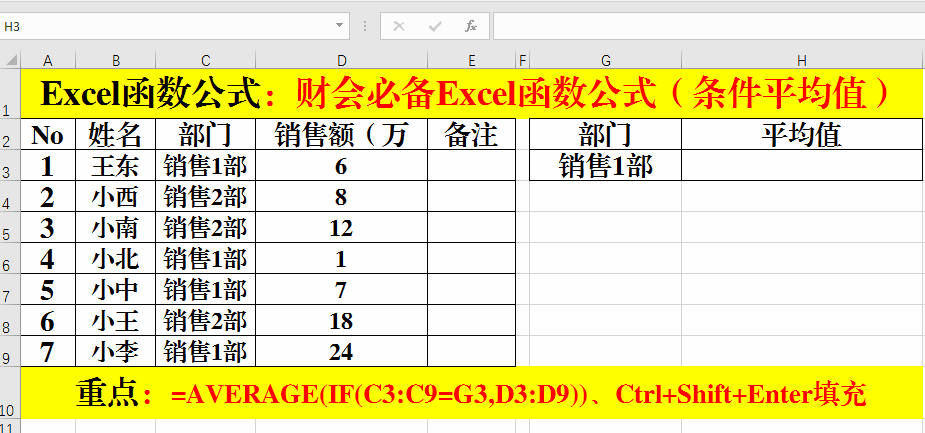Click the formula bar expand dots handle
The height and width of the screenshot is (433, 925).
coord(365,26)
